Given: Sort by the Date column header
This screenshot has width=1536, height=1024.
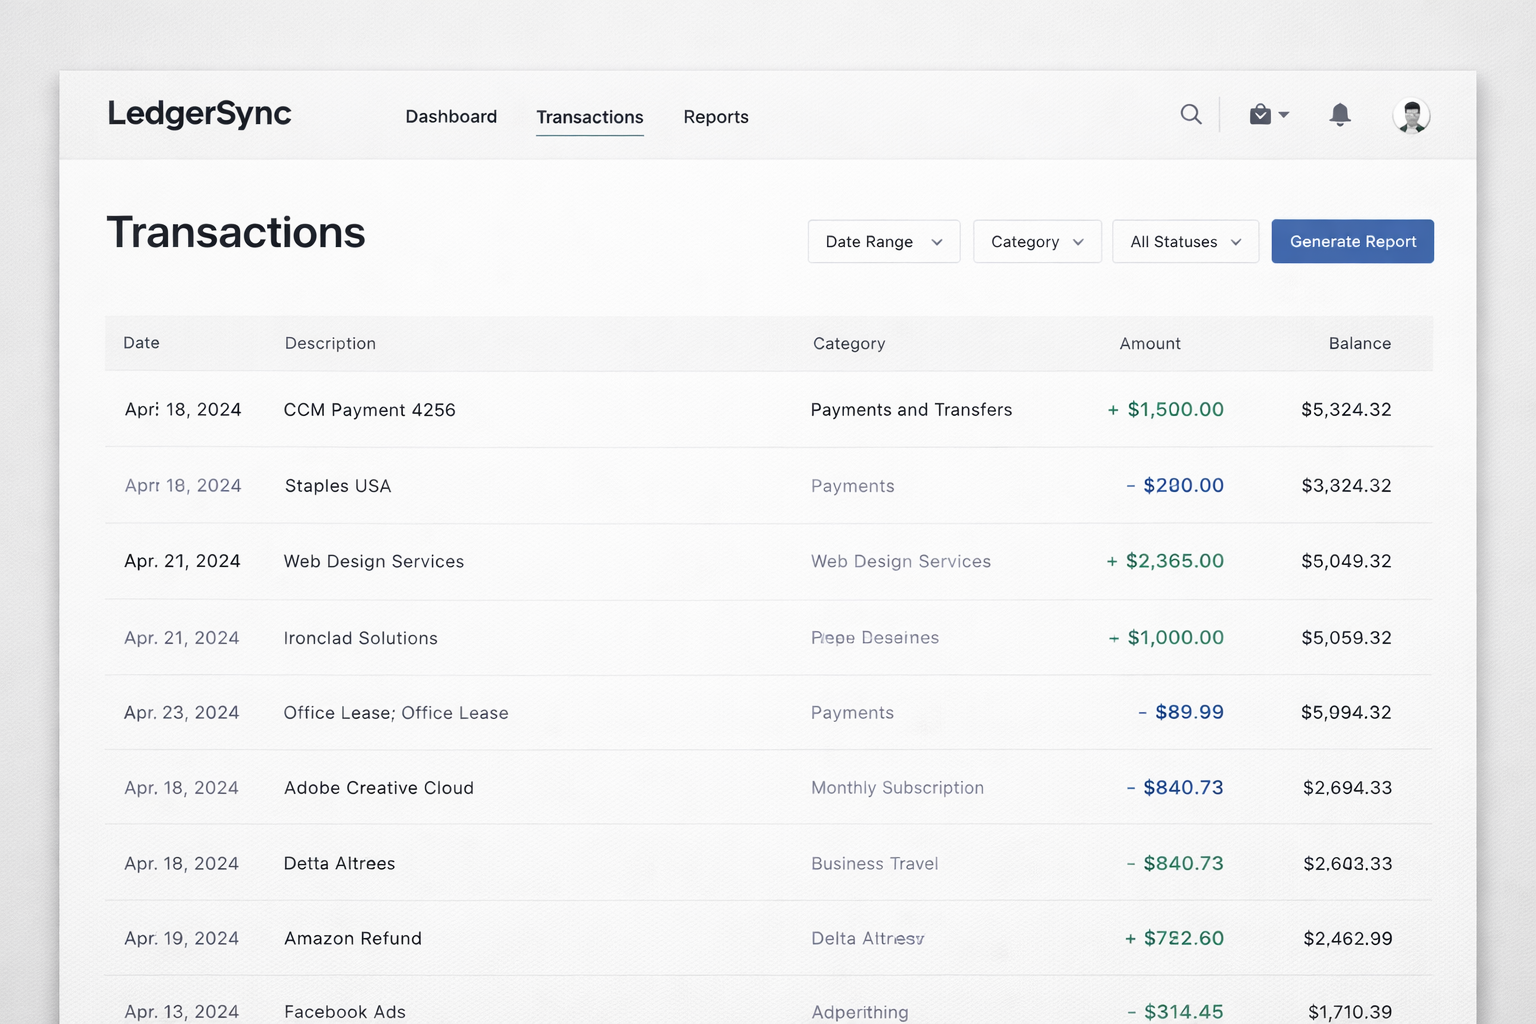Looking at the screenshot, I should [141, 343].
